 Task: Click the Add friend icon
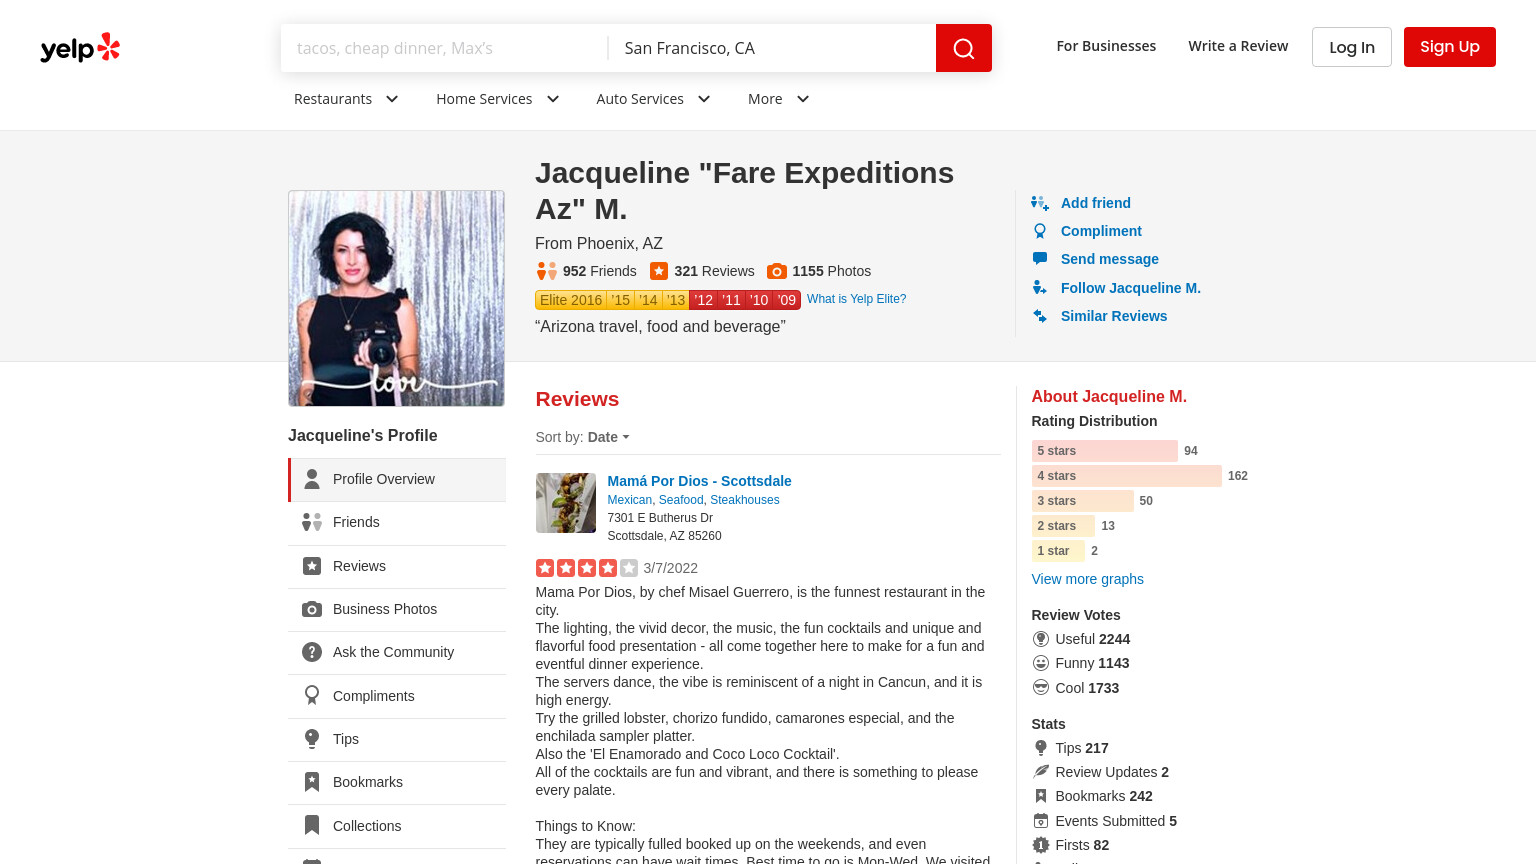coord(1040,203)
